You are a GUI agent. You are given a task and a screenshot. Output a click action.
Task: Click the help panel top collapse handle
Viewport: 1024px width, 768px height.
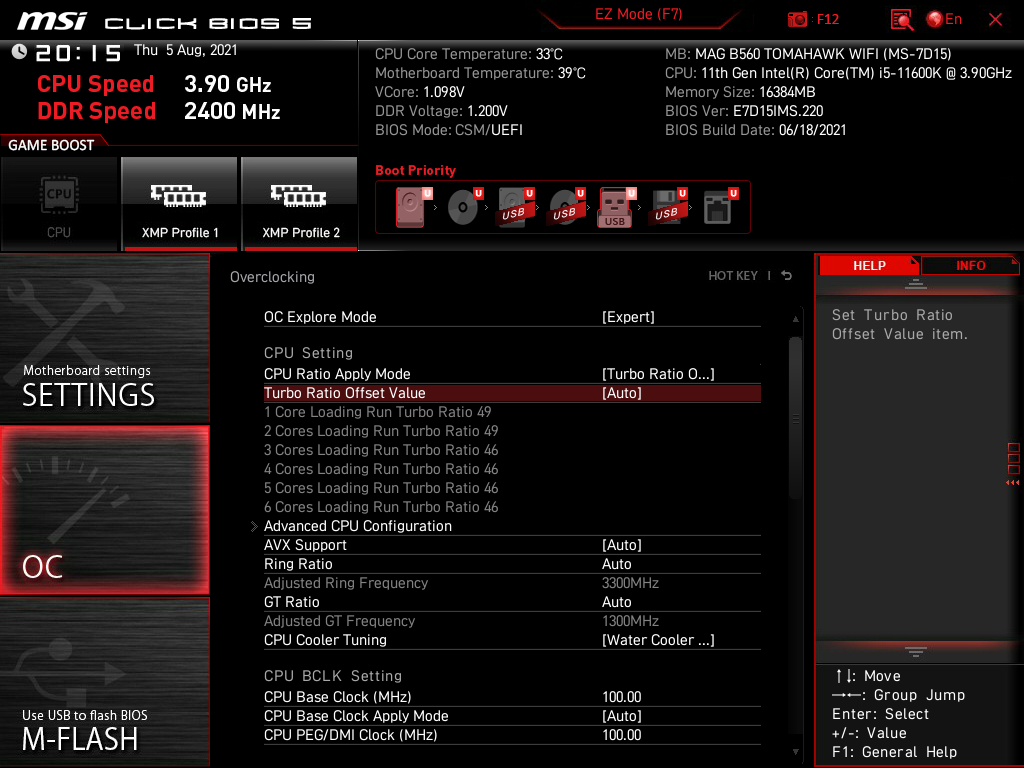pyautogui.click(x=916, y=284)
